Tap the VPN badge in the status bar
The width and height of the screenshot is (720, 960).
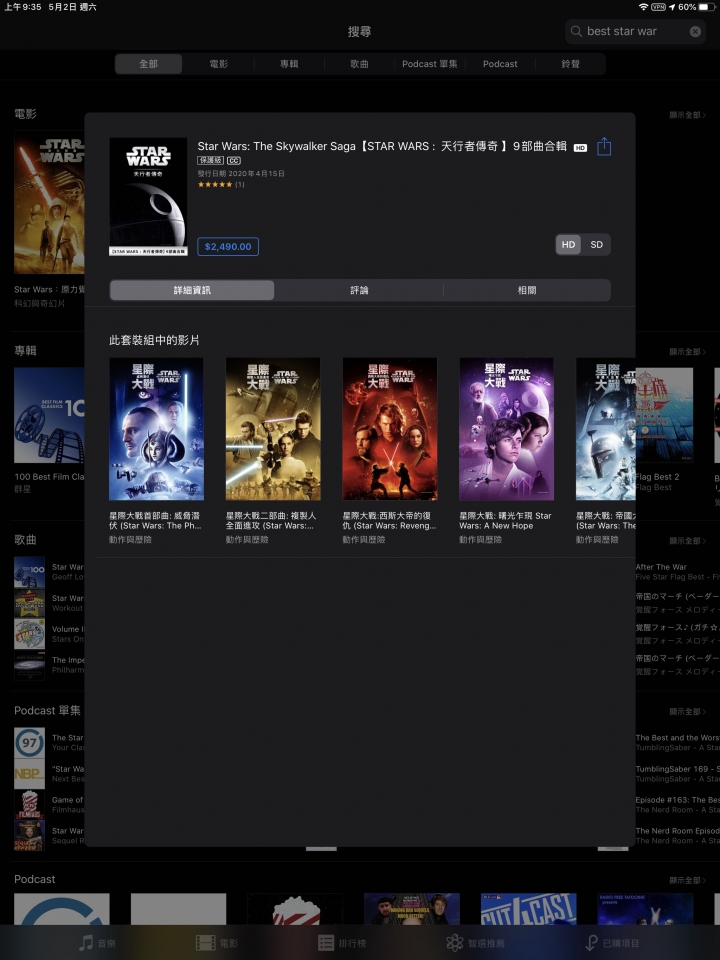pos(658,7)
